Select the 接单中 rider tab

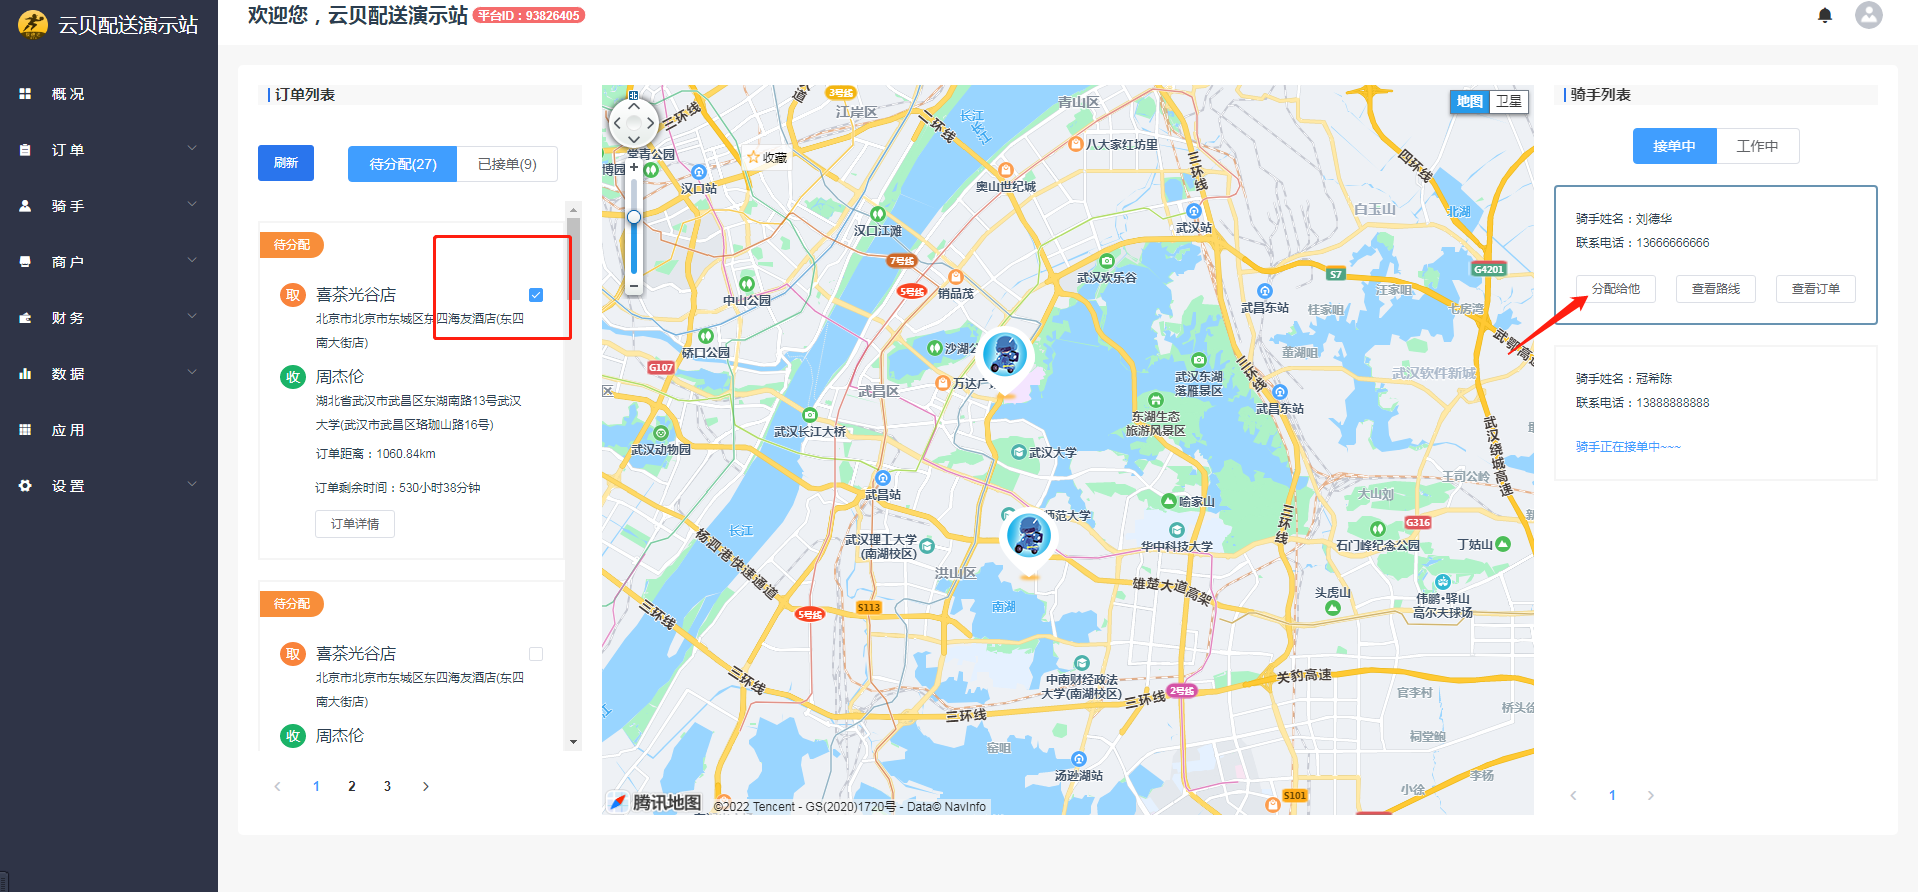[1674, 146]
